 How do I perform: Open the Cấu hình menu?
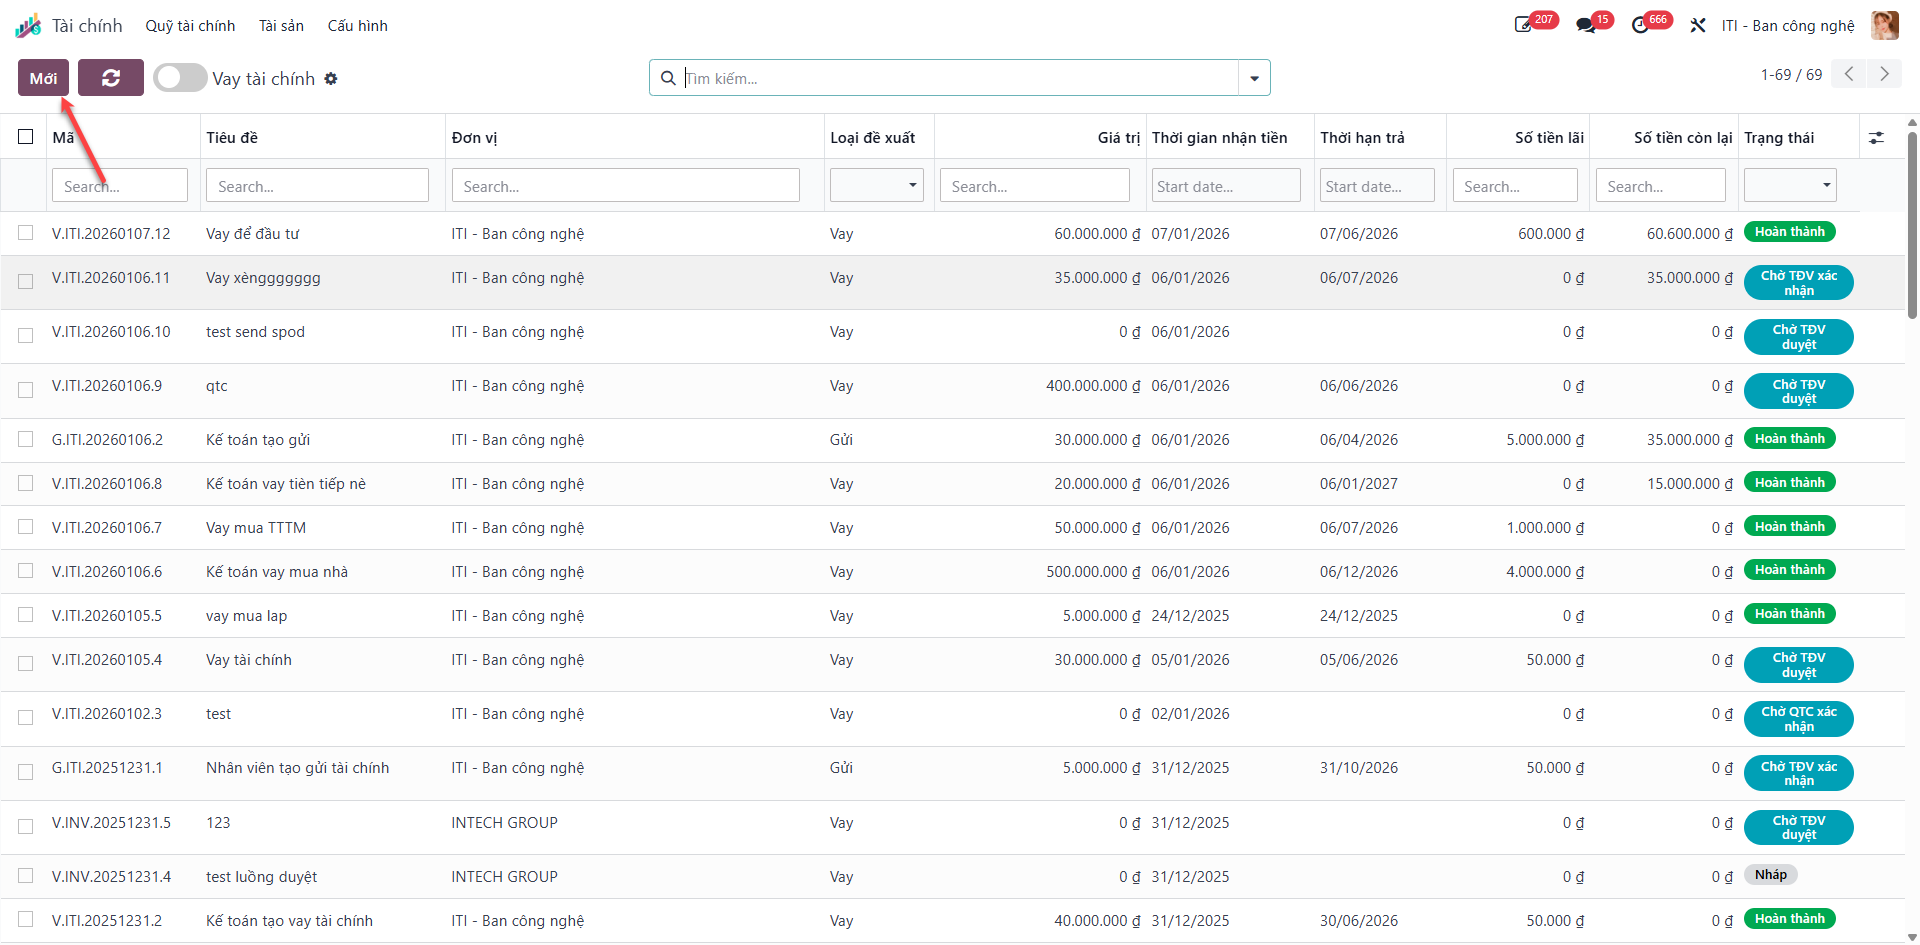point(357,25)
